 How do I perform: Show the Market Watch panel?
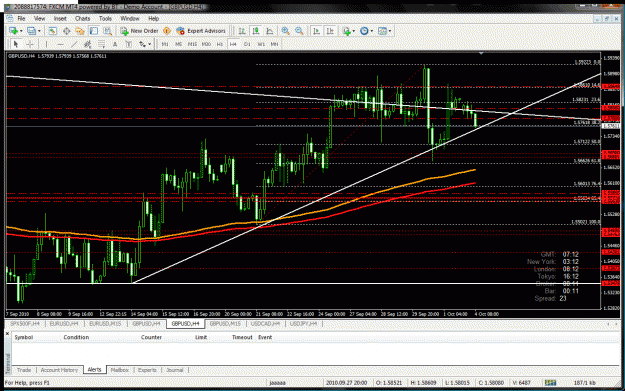[x=52, y=31]
